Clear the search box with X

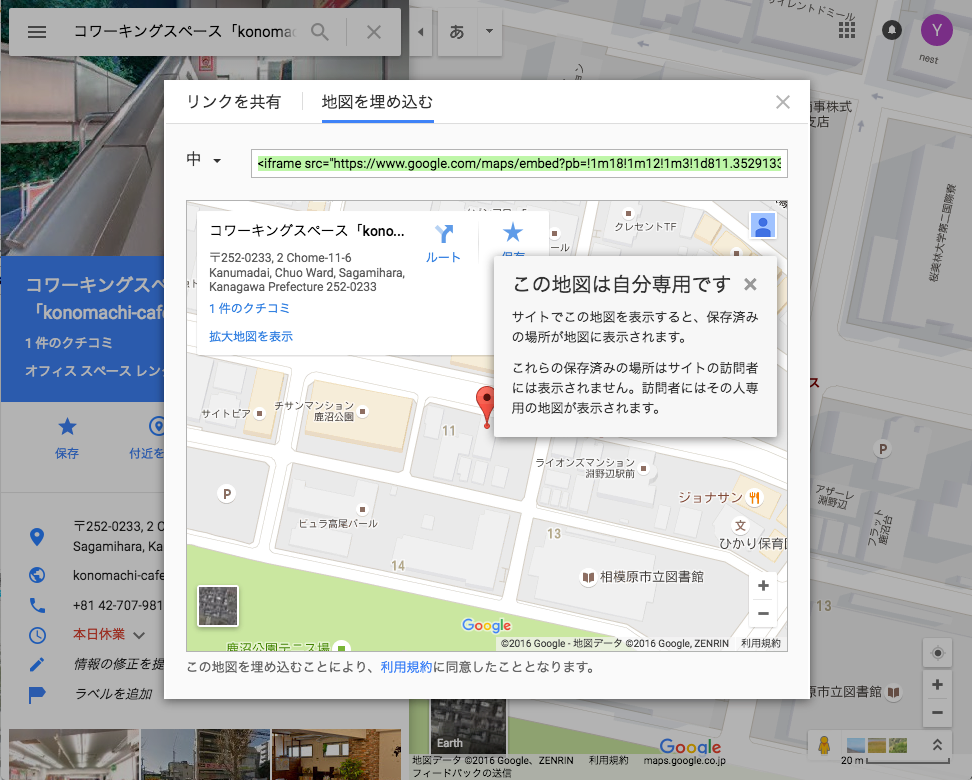click(374, 32)
